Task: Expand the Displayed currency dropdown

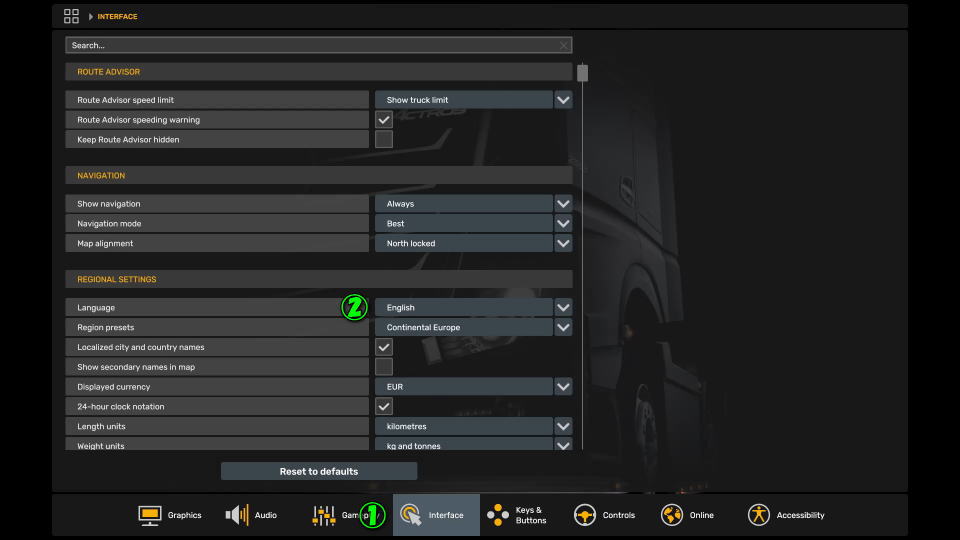Action: (x=563, y=387)
